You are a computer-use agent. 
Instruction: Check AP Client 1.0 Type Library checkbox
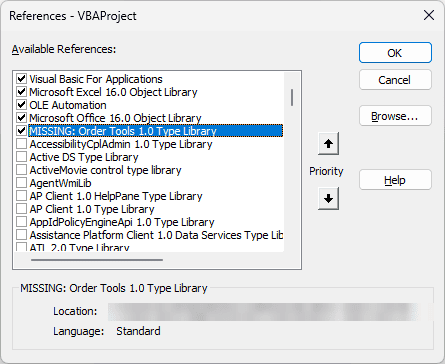coord(22,209)
